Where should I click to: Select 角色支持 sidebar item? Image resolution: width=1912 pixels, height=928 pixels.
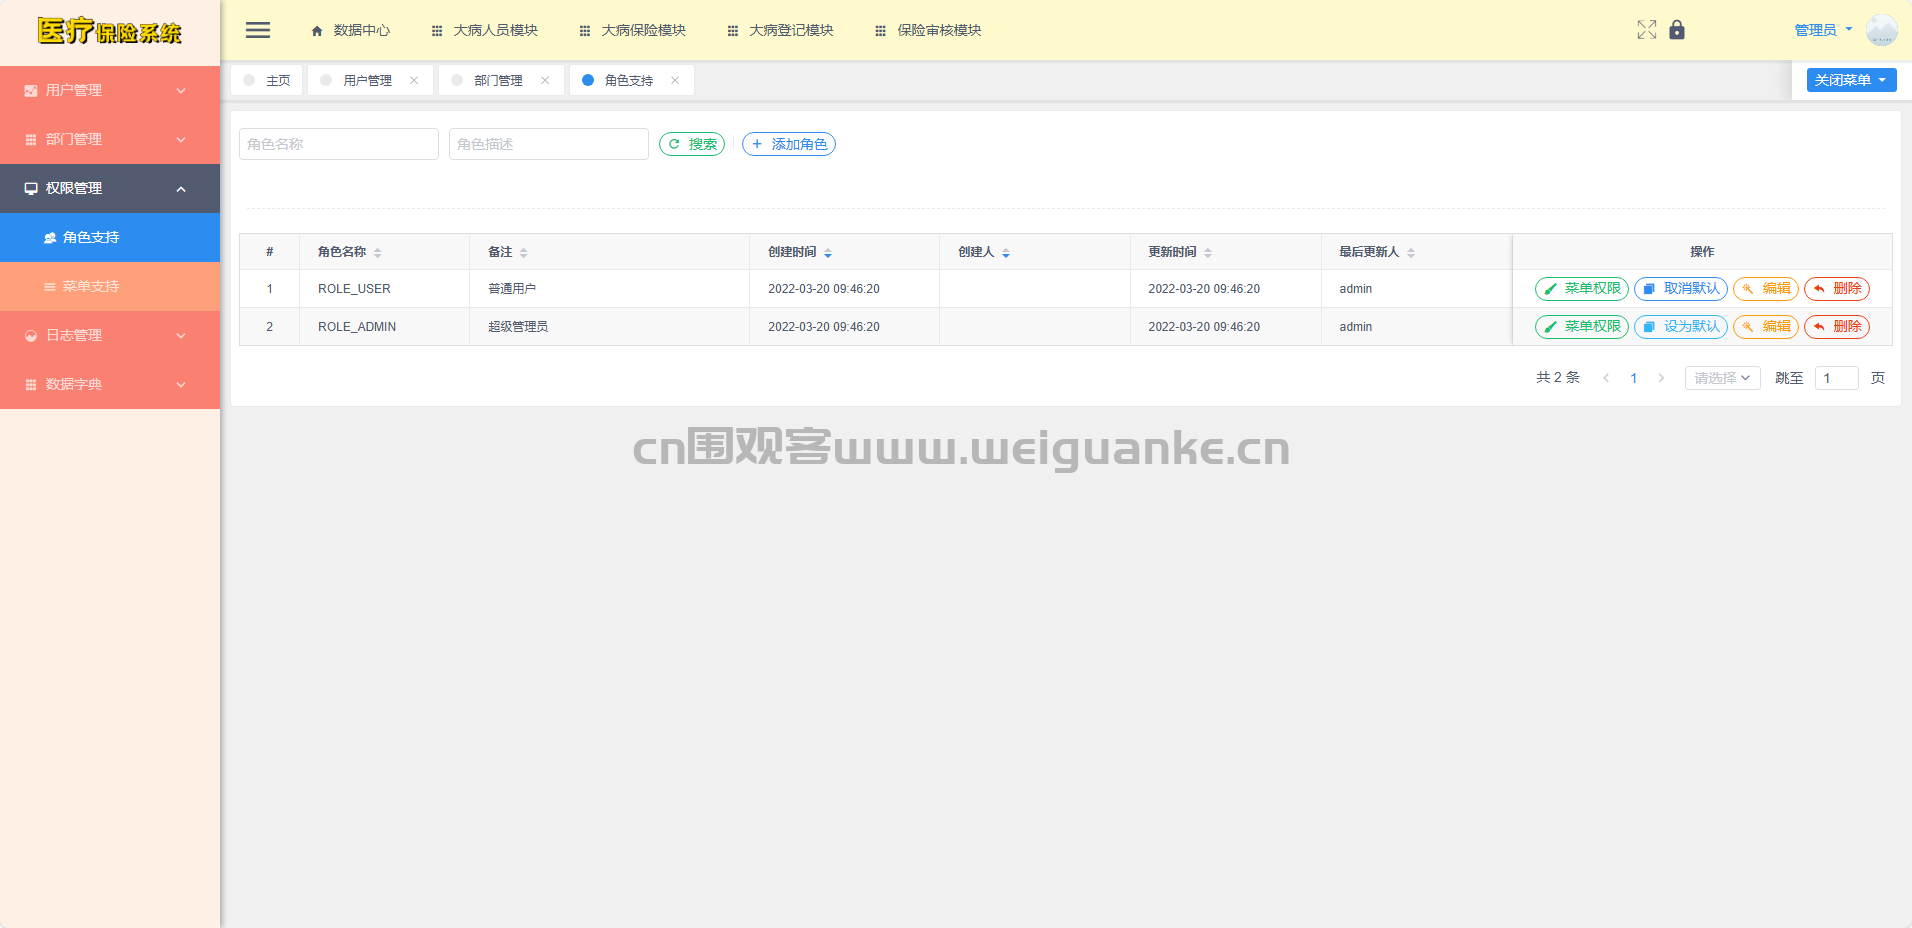pyautogui.click(x=110, y=237)
